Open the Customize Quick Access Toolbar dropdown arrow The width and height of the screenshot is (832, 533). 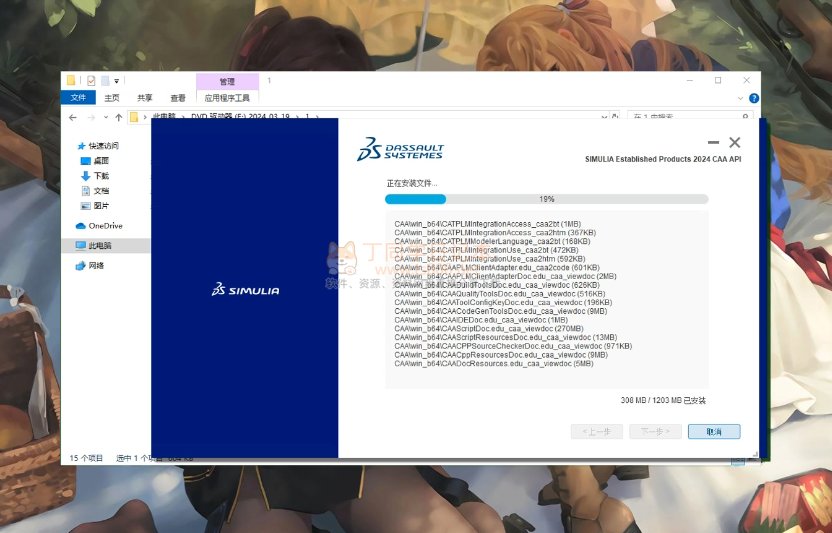[117, 81]
